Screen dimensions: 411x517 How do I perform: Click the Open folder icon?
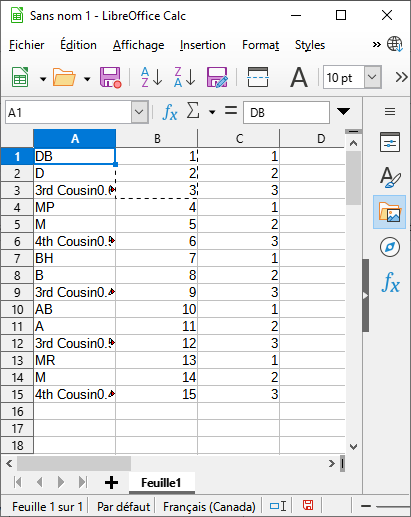[x=64, y=77]
